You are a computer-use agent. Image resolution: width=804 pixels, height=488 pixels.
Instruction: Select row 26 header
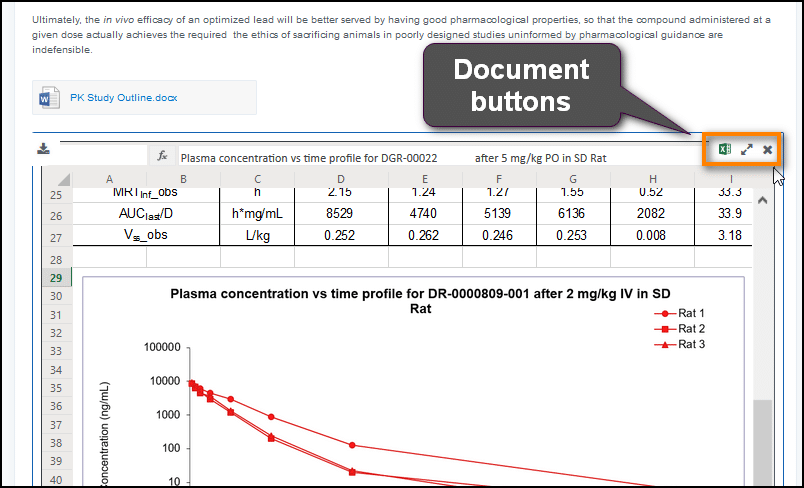56,216
